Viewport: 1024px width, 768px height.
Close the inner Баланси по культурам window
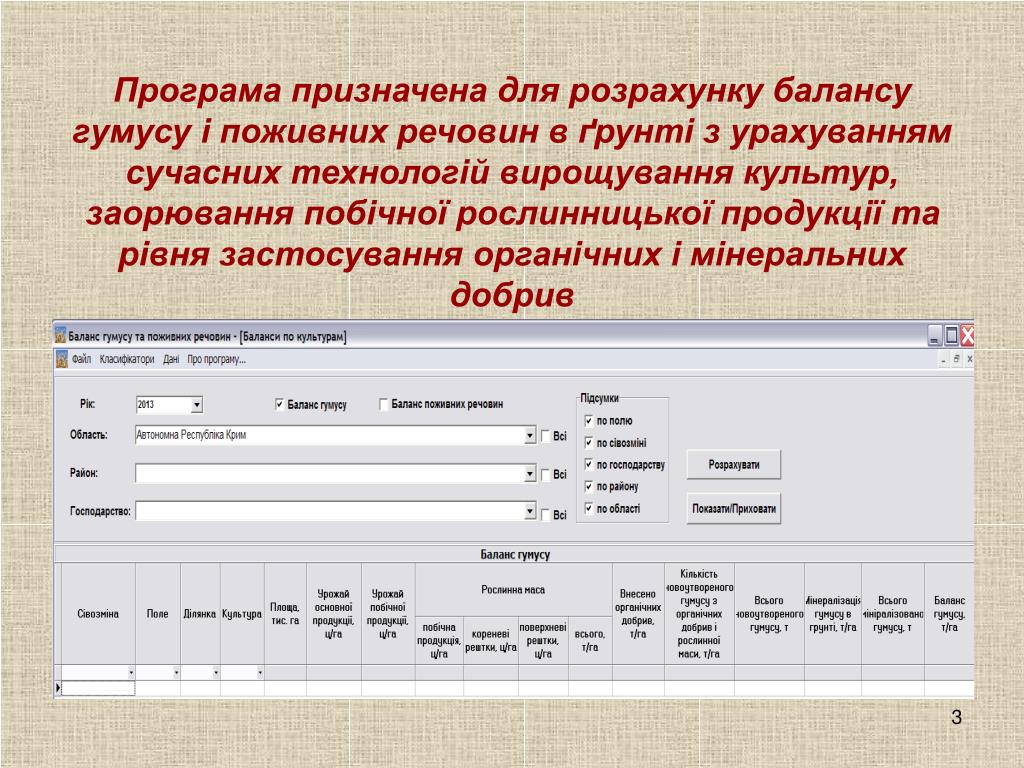[969, 359]
